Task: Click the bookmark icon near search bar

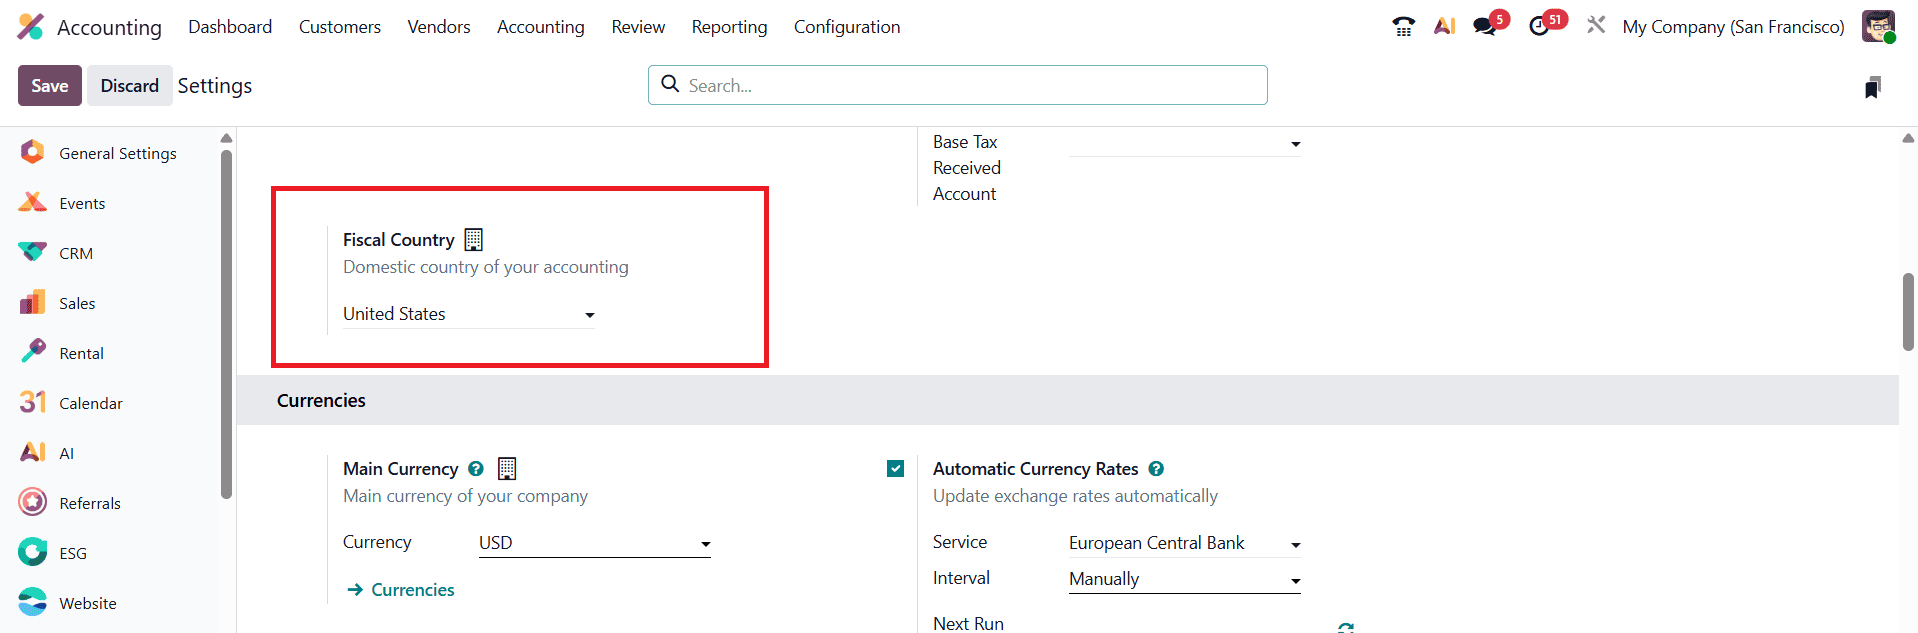Action: click(x=1873, y=87)
